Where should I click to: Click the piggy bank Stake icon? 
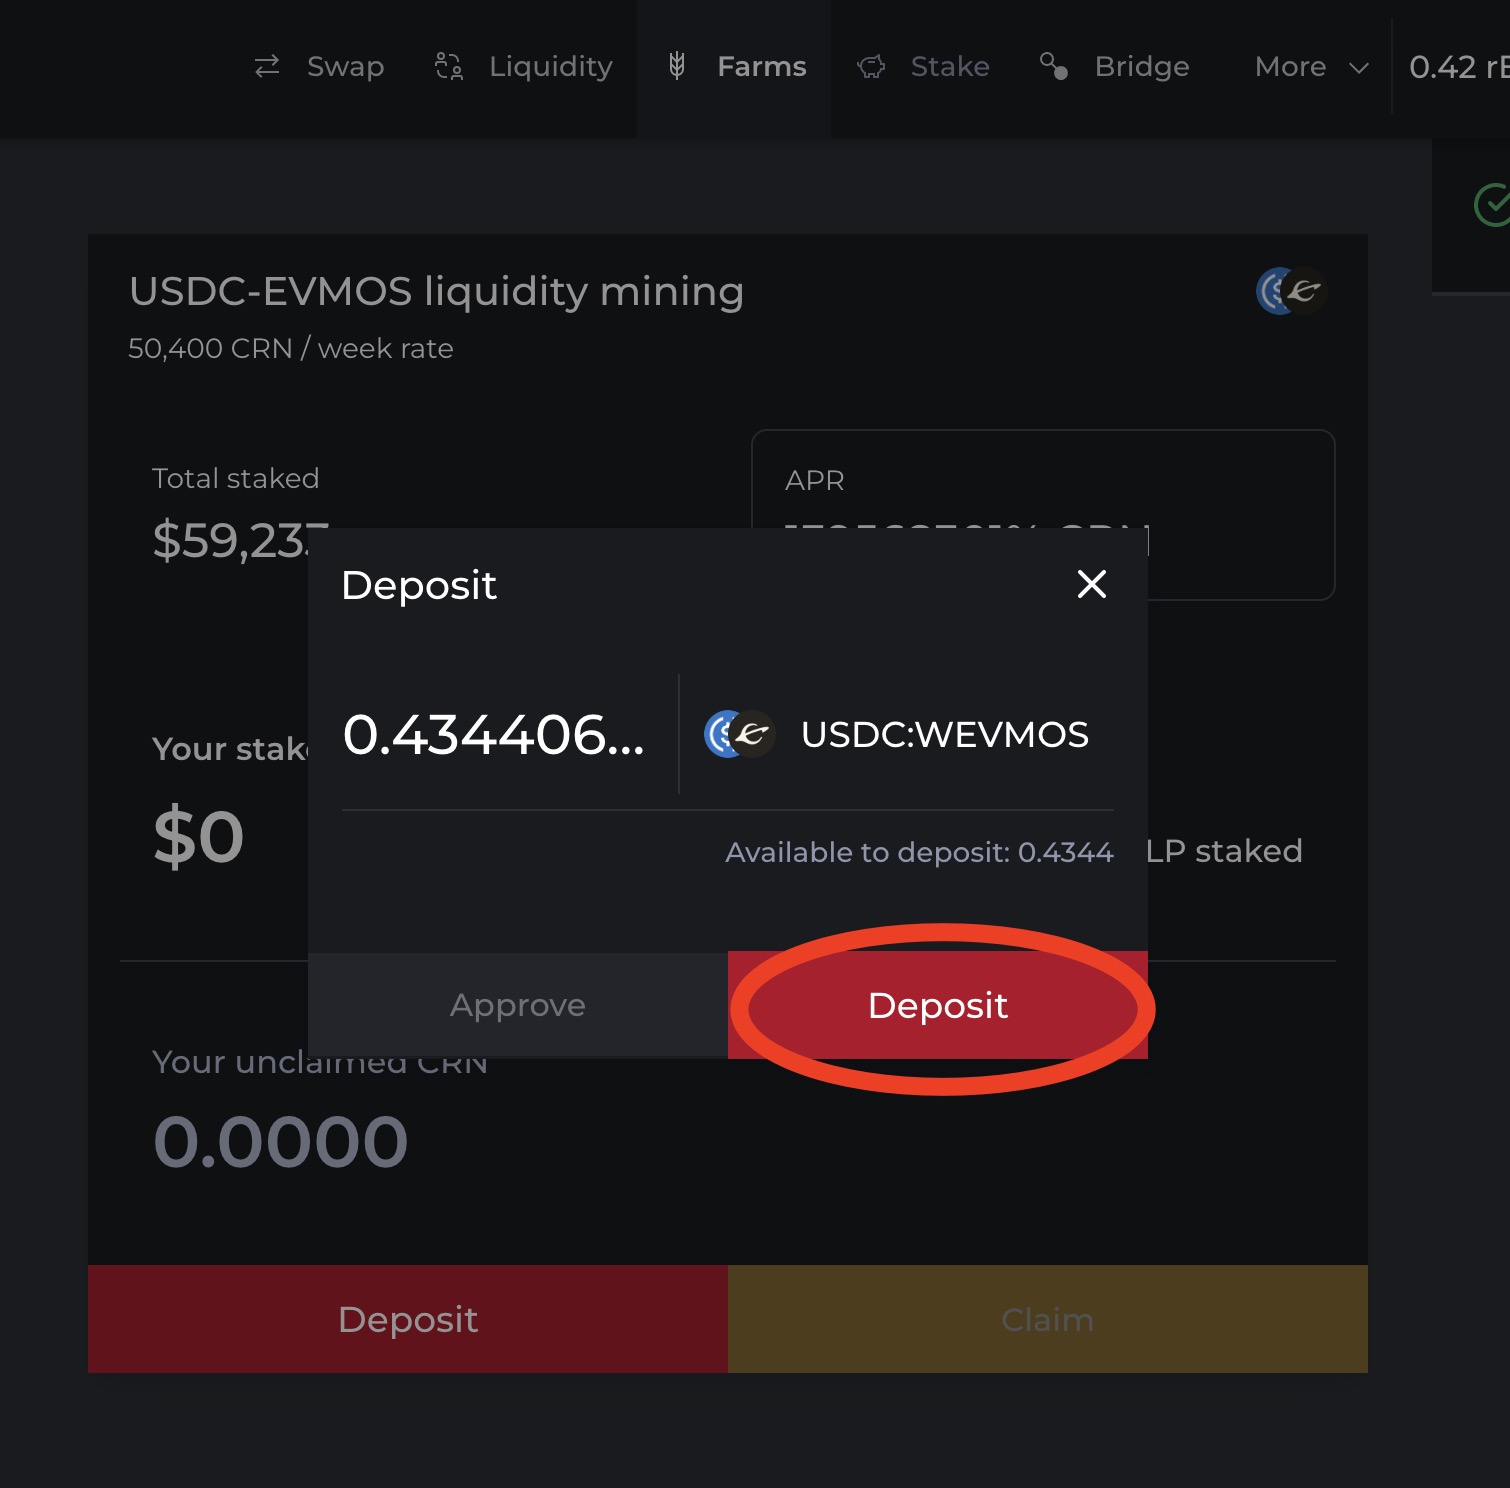(x=871, y=67)
